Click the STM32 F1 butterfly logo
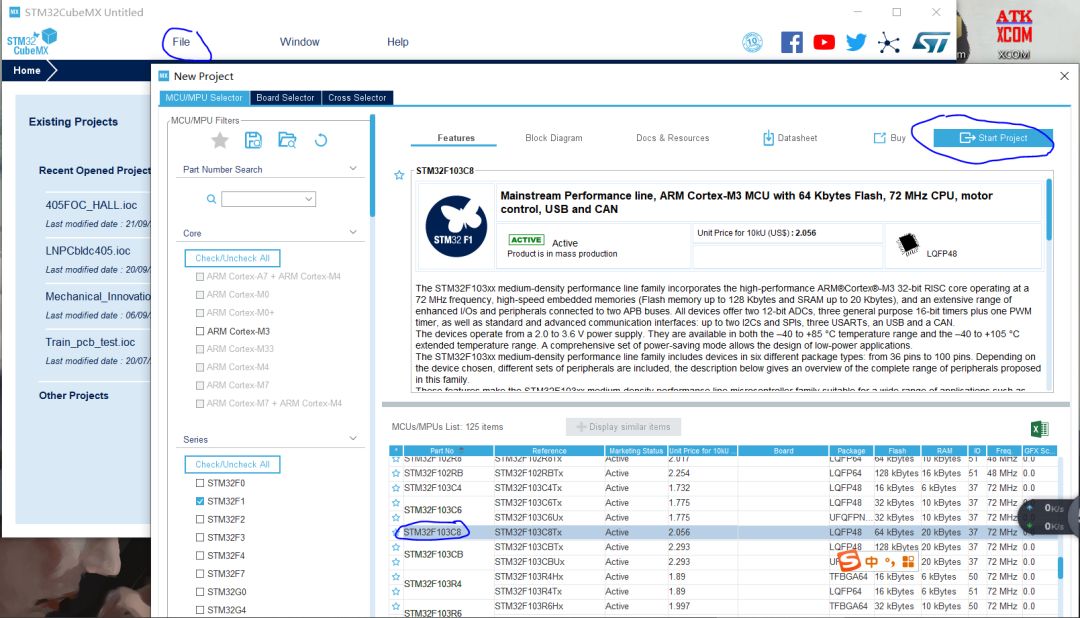This screenshot has width=1080, height=618. click(x=456, y=226)
